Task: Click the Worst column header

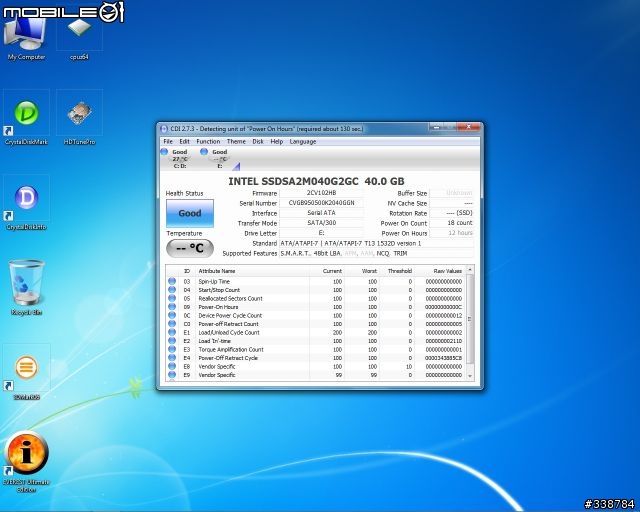Action: click(362, 271)
